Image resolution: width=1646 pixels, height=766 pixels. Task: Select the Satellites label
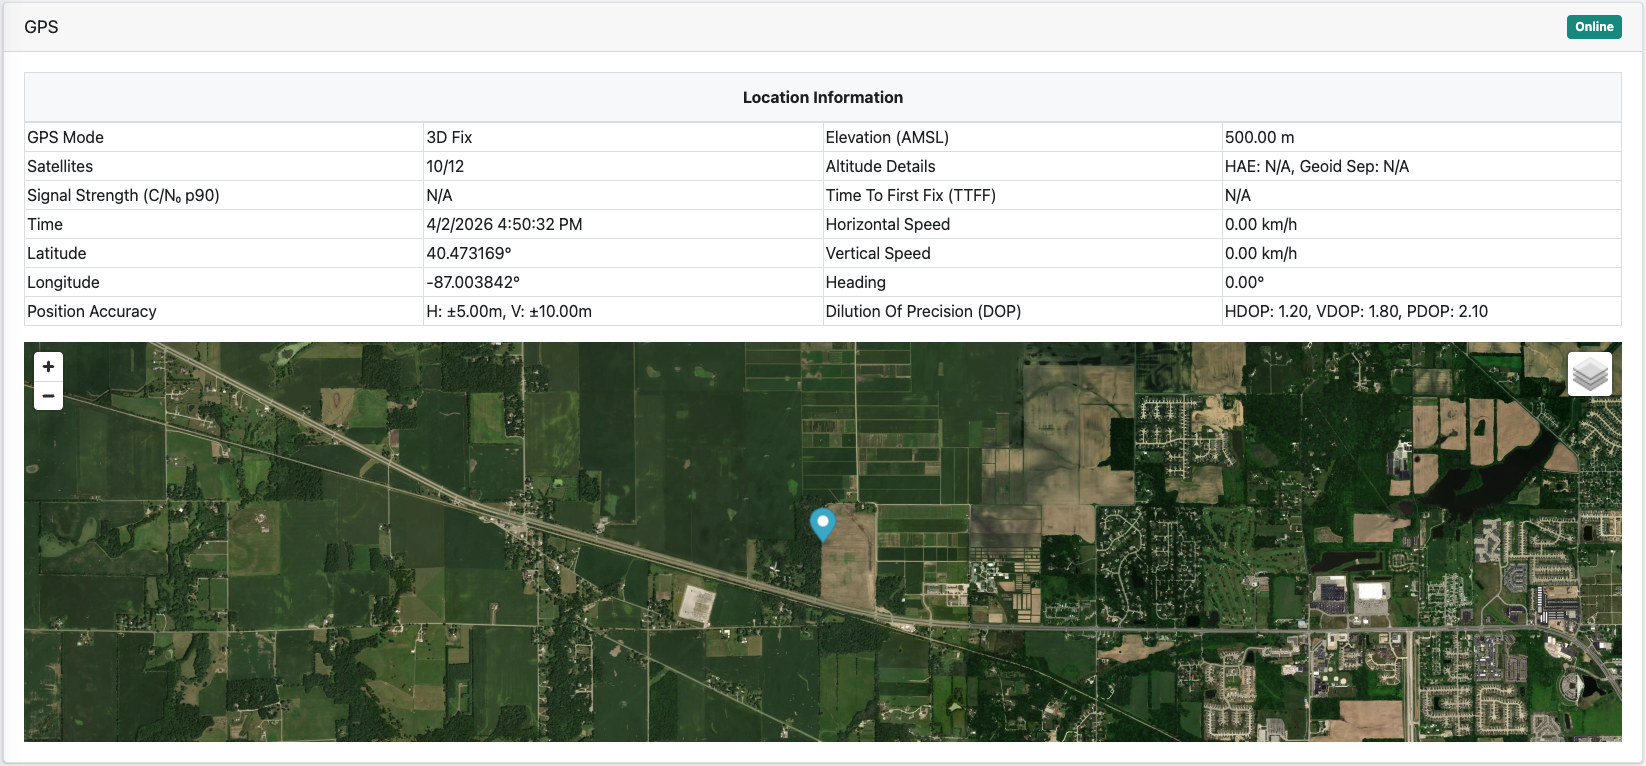(60, 166)
